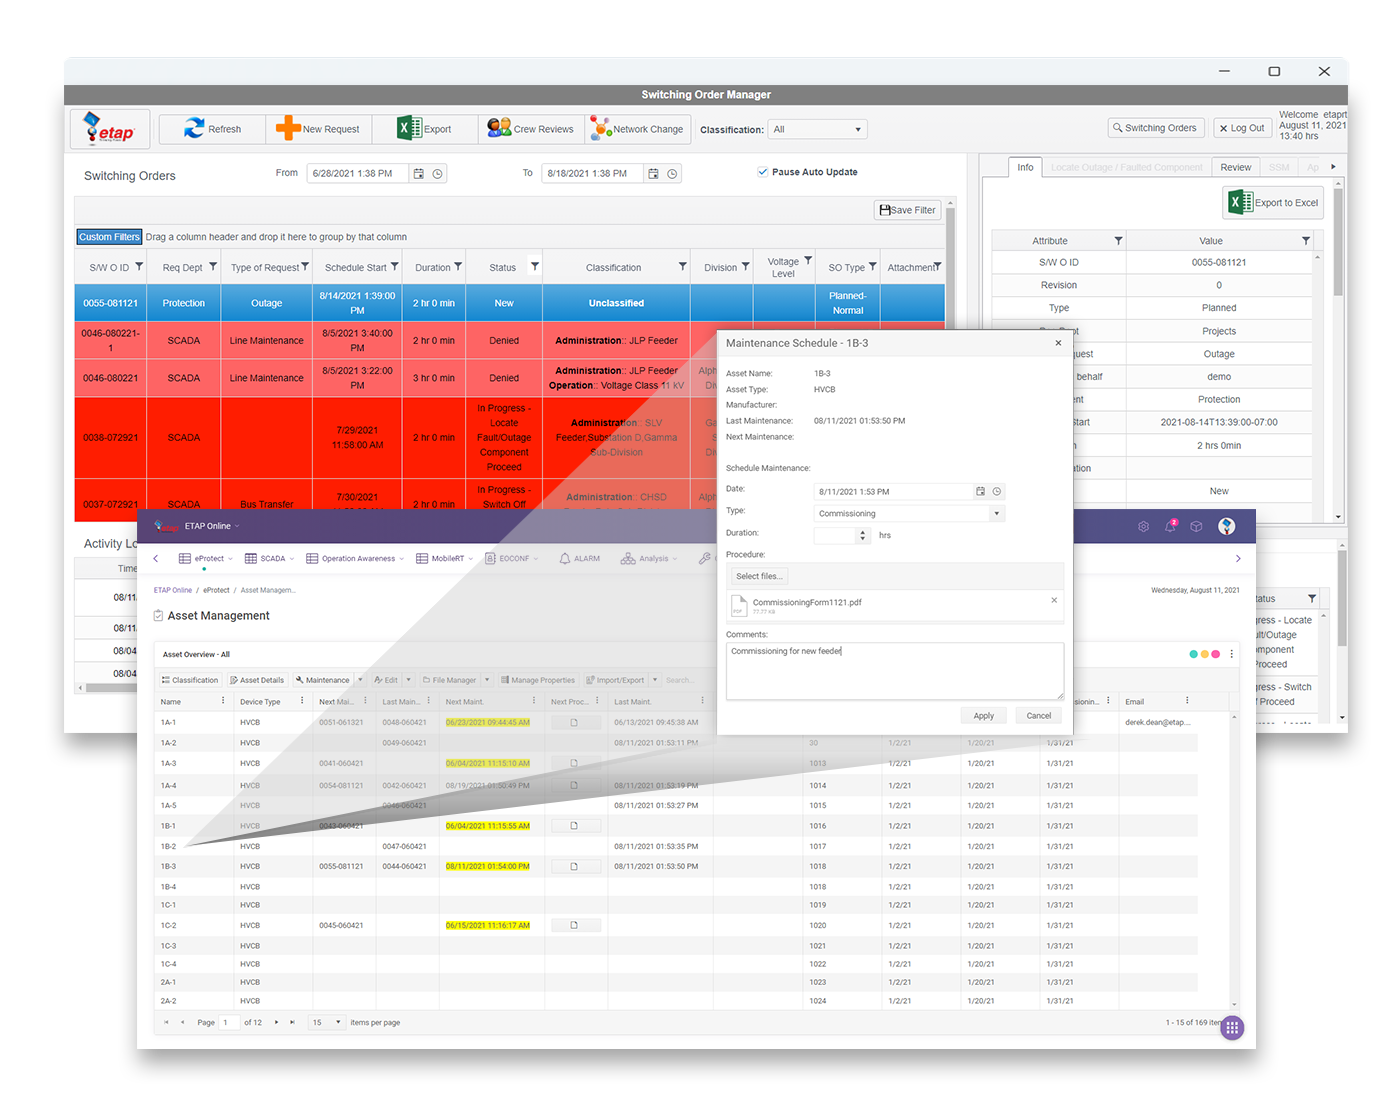Click the Status column filter icon
1400x1100 pixels.
(535, 267)
